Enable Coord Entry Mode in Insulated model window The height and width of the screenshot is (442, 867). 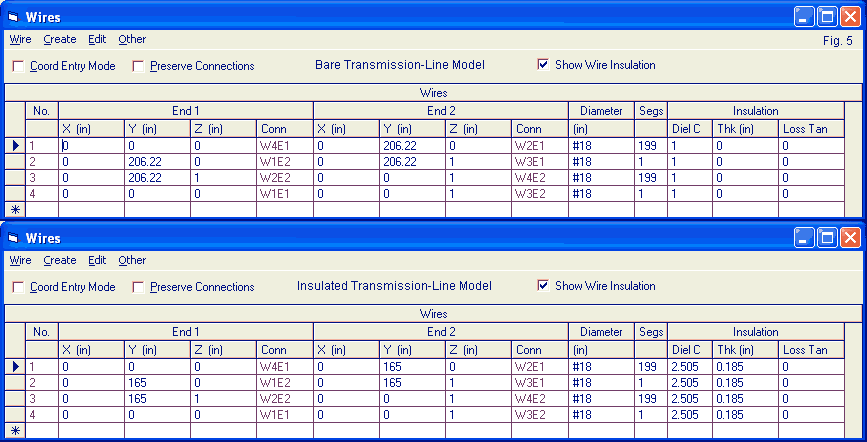[19, 287]
